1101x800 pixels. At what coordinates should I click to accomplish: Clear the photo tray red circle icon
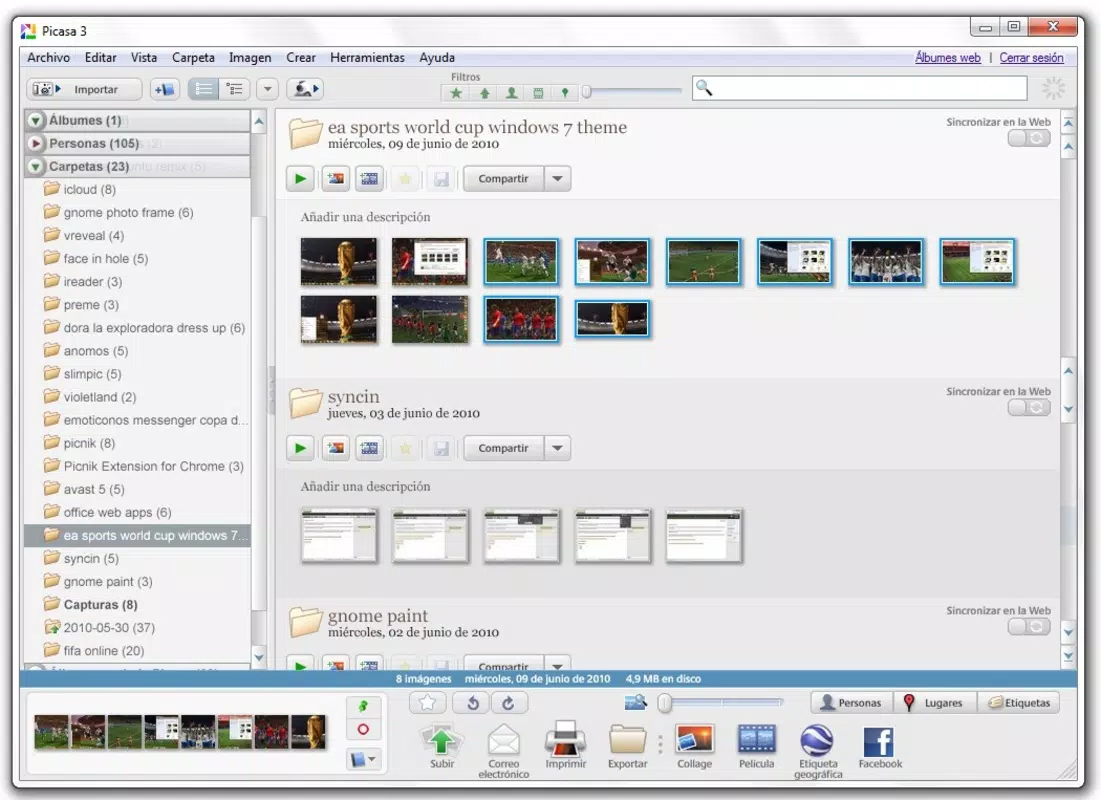click(363, 730)
